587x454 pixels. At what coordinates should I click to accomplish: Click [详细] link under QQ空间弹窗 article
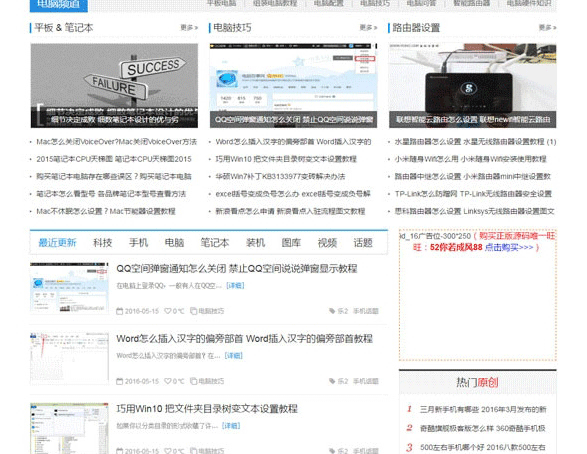coord(235,286)
